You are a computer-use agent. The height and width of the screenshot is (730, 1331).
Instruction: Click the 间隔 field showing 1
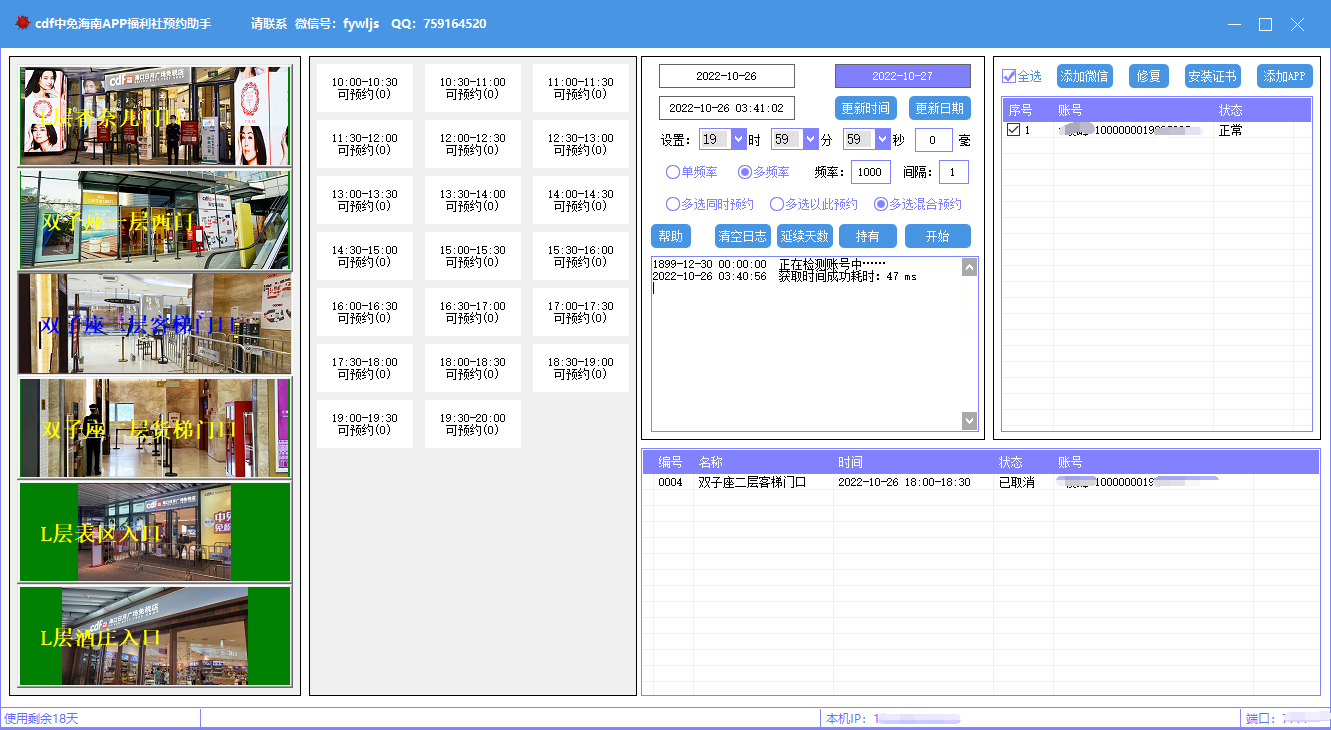pyautogui.click(x=954, y=172)
